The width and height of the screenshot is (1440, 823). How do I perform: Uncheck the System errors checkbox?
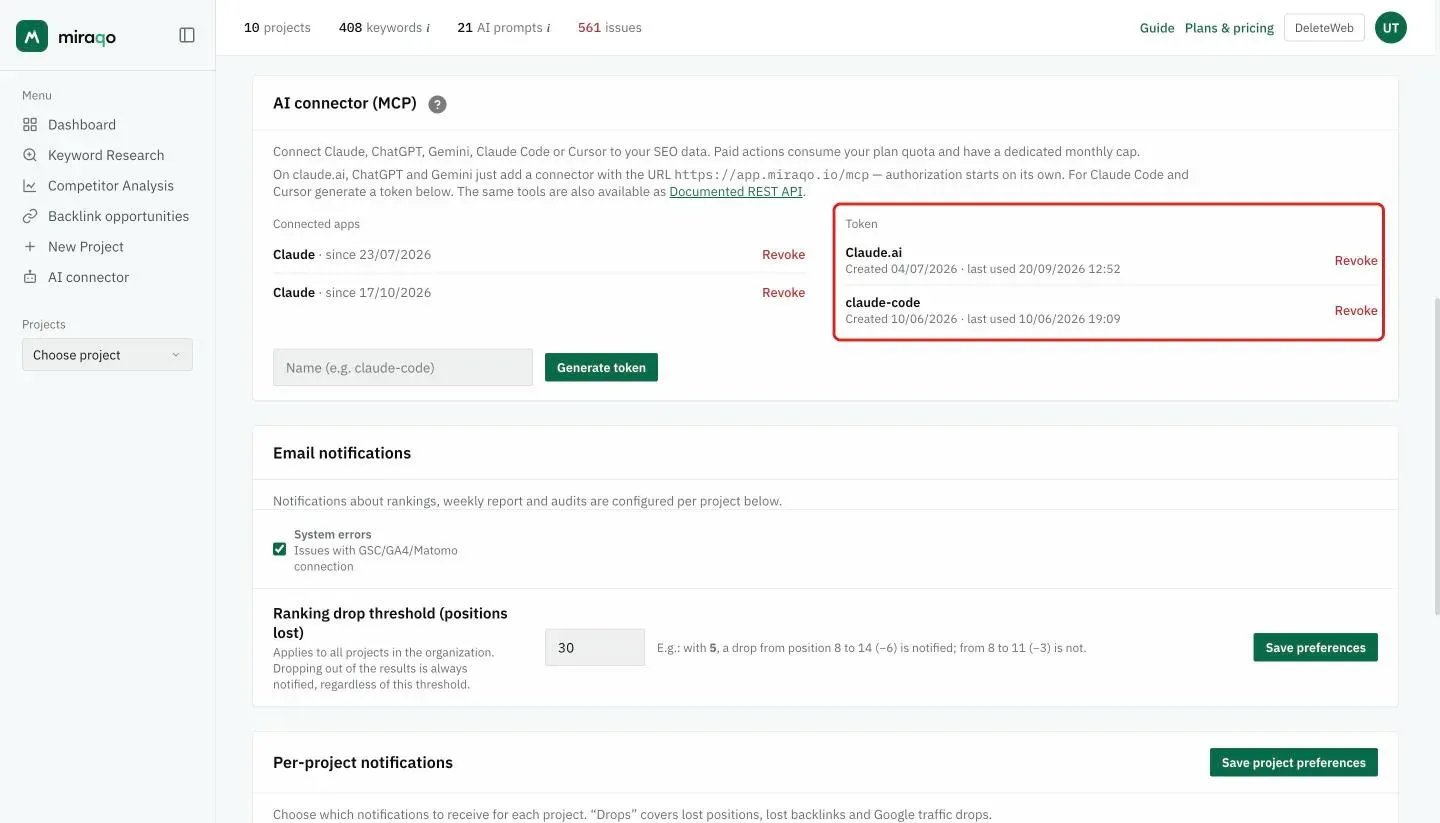tap(280, 549)
